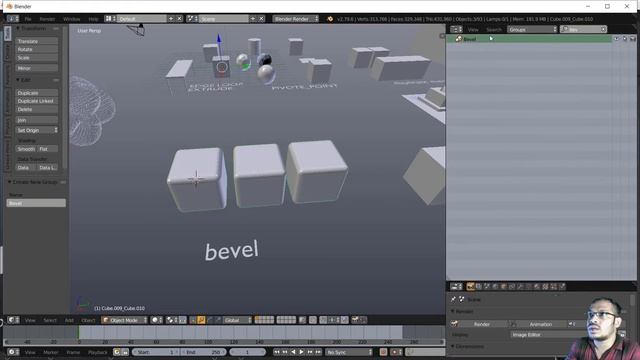Click the Mirror button

coord(37,68)
